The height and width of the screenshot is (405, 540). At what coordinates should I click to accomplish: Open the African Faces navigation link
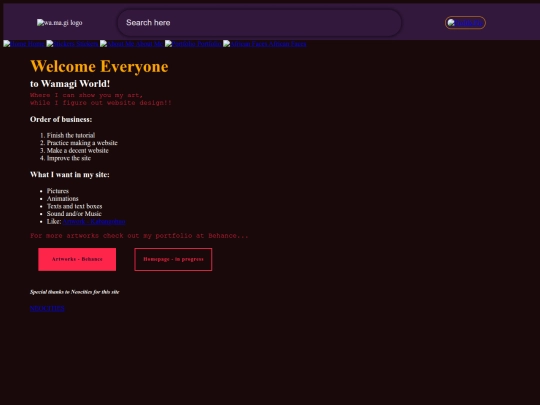point(264,44)
